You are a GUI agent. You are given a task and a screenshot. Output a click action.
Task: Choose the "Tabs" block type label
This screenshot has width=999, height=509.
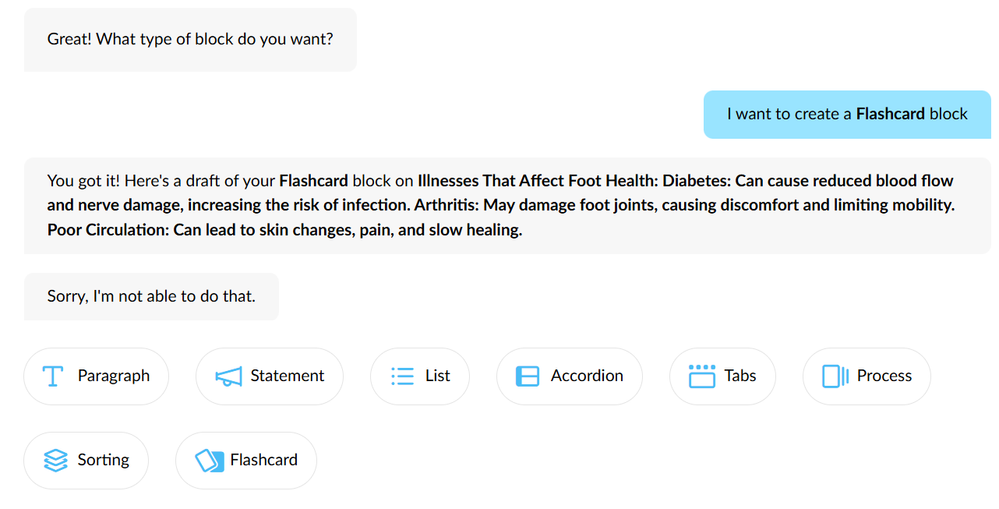pyautogui.click(x=740, y=376)
